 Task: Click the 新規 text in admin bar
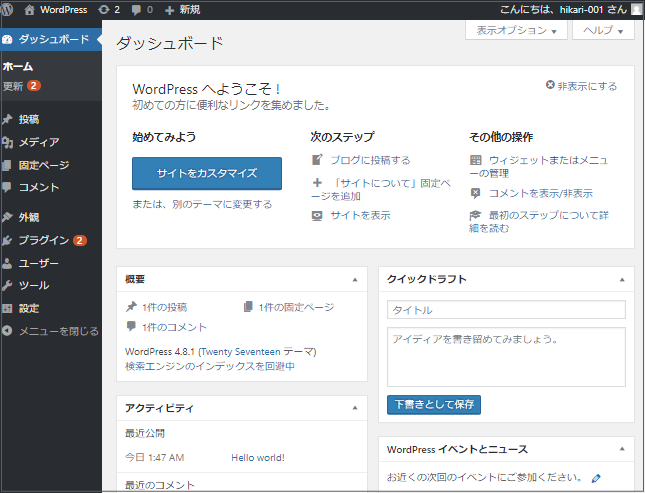190,10
